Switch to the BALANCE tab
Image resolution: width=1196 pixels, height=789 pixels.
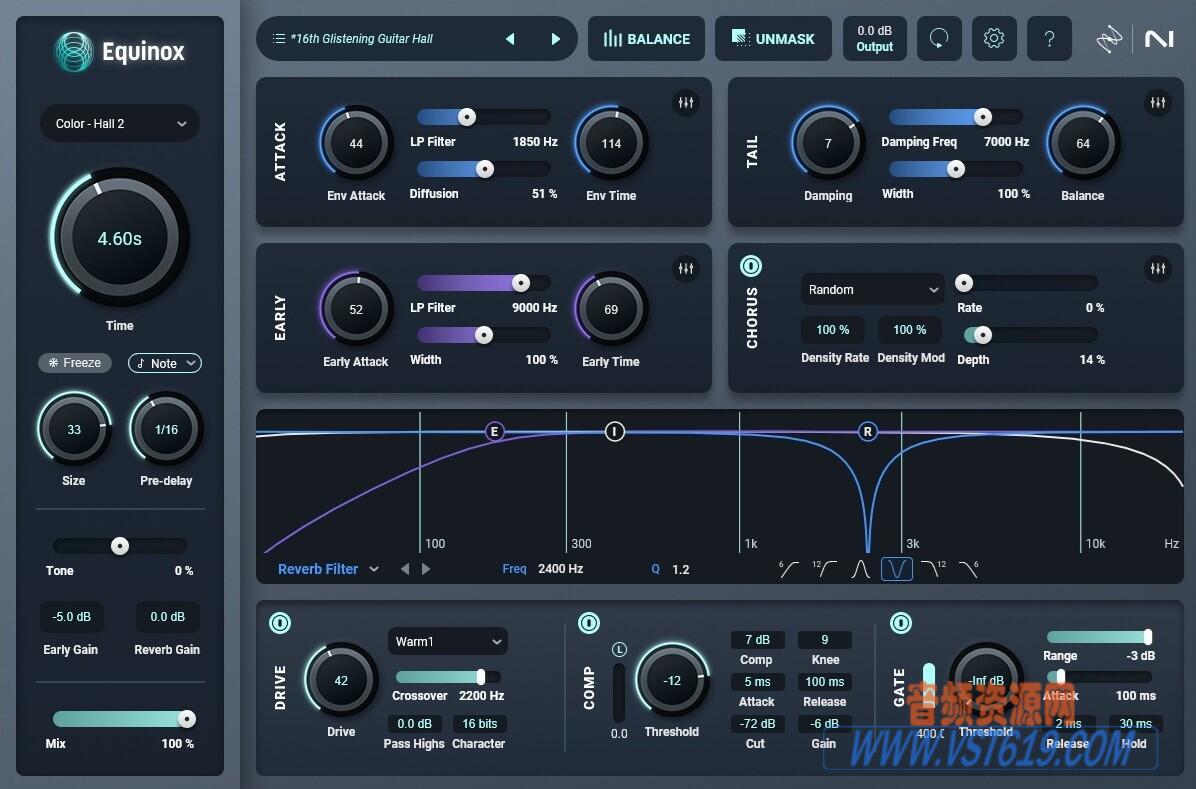click(646, 38)
